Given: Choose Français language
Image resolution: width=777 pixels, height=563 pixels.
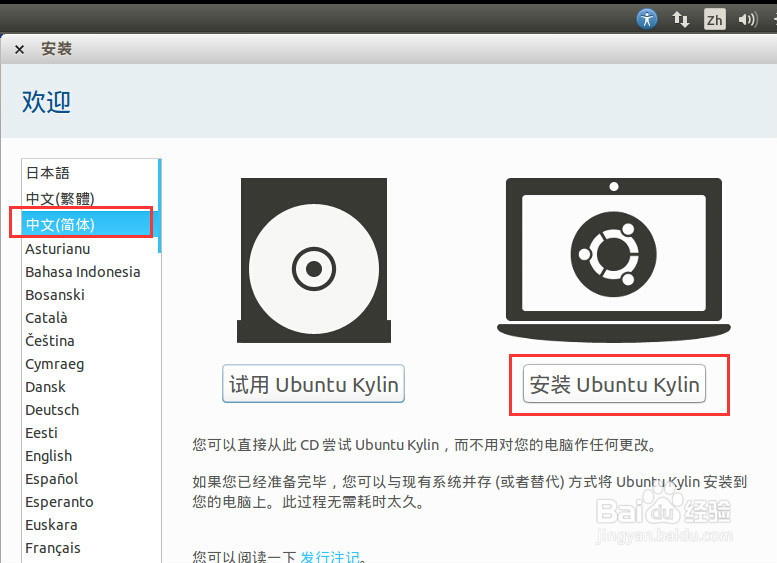Looking at the screenshot, I should 90,548.
